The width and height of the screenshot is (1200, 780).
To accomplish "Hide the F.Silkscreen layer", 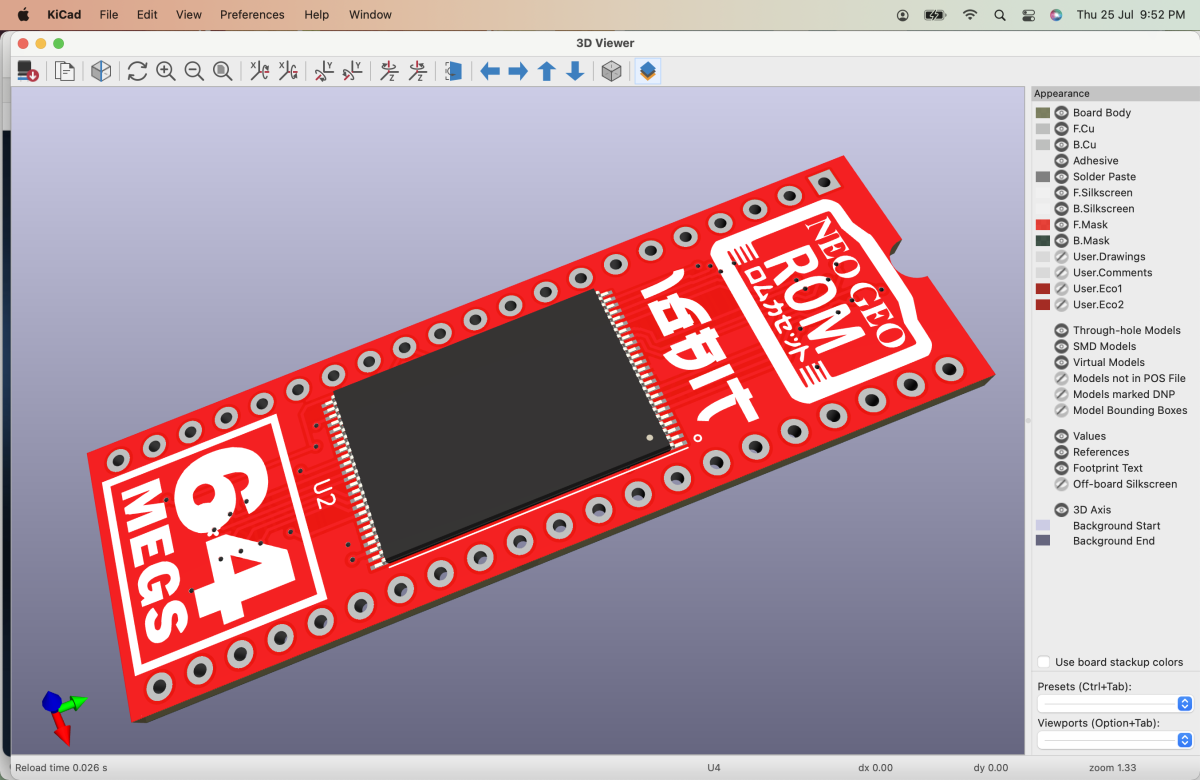I will pyautogui.click(x=1062, y=193).
